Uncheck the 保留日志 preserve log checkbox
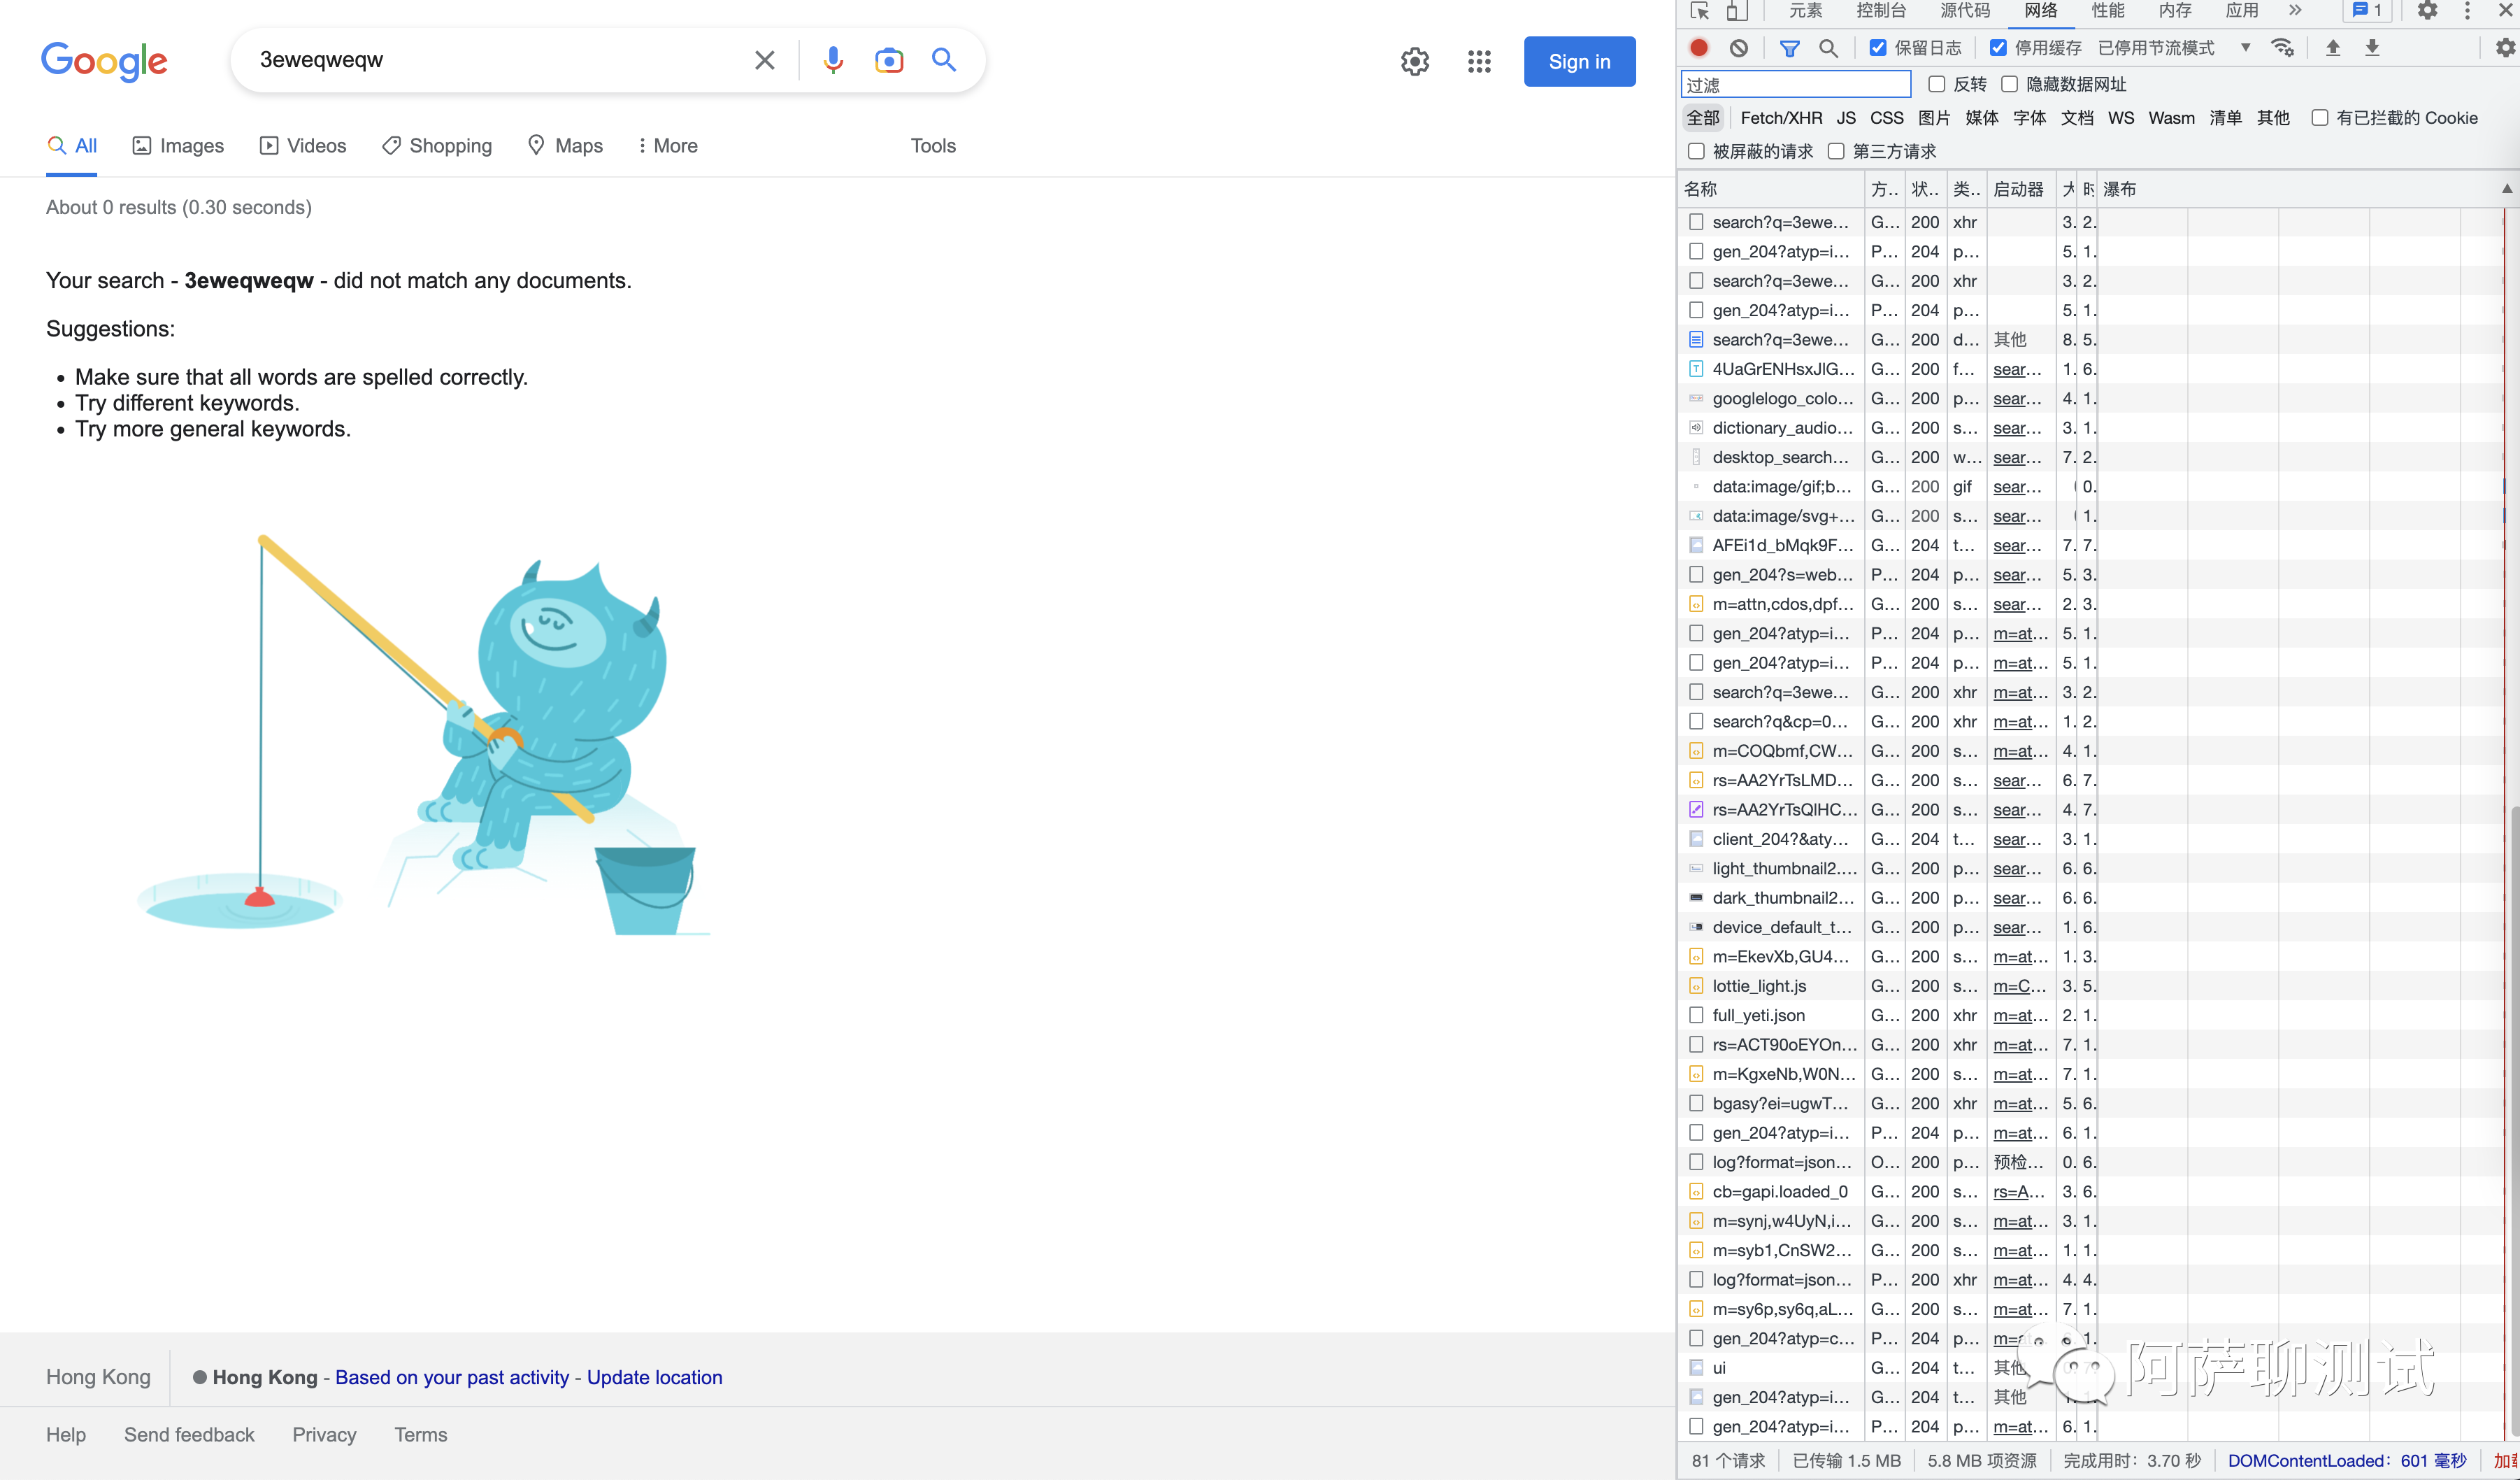This screenshot has height=1480, width=2520. pos(1877,48)
